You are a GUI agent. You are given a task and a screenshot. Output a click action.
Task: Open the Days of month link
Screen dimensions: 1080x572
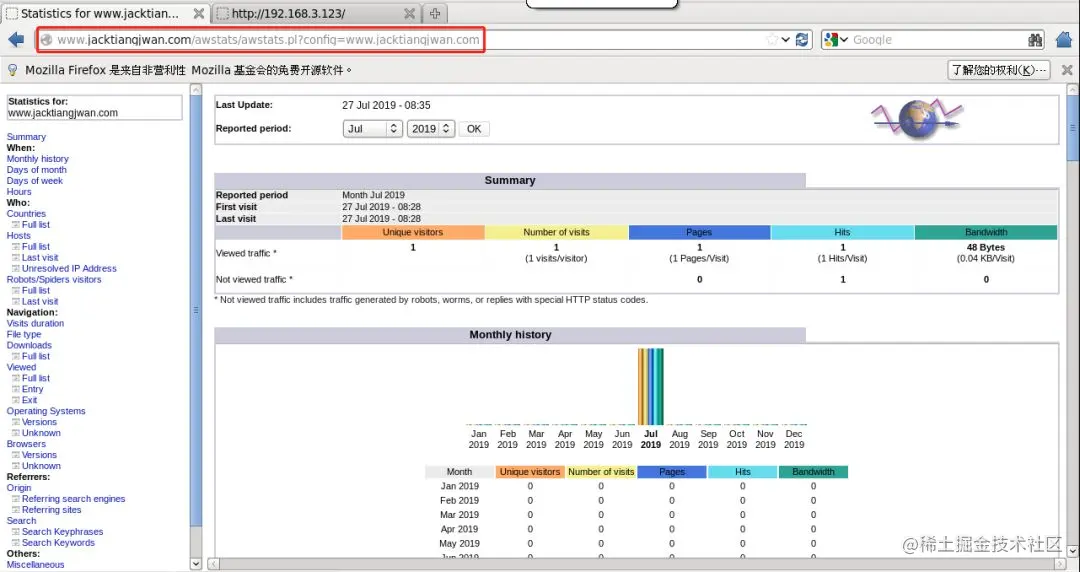point(37,170)
